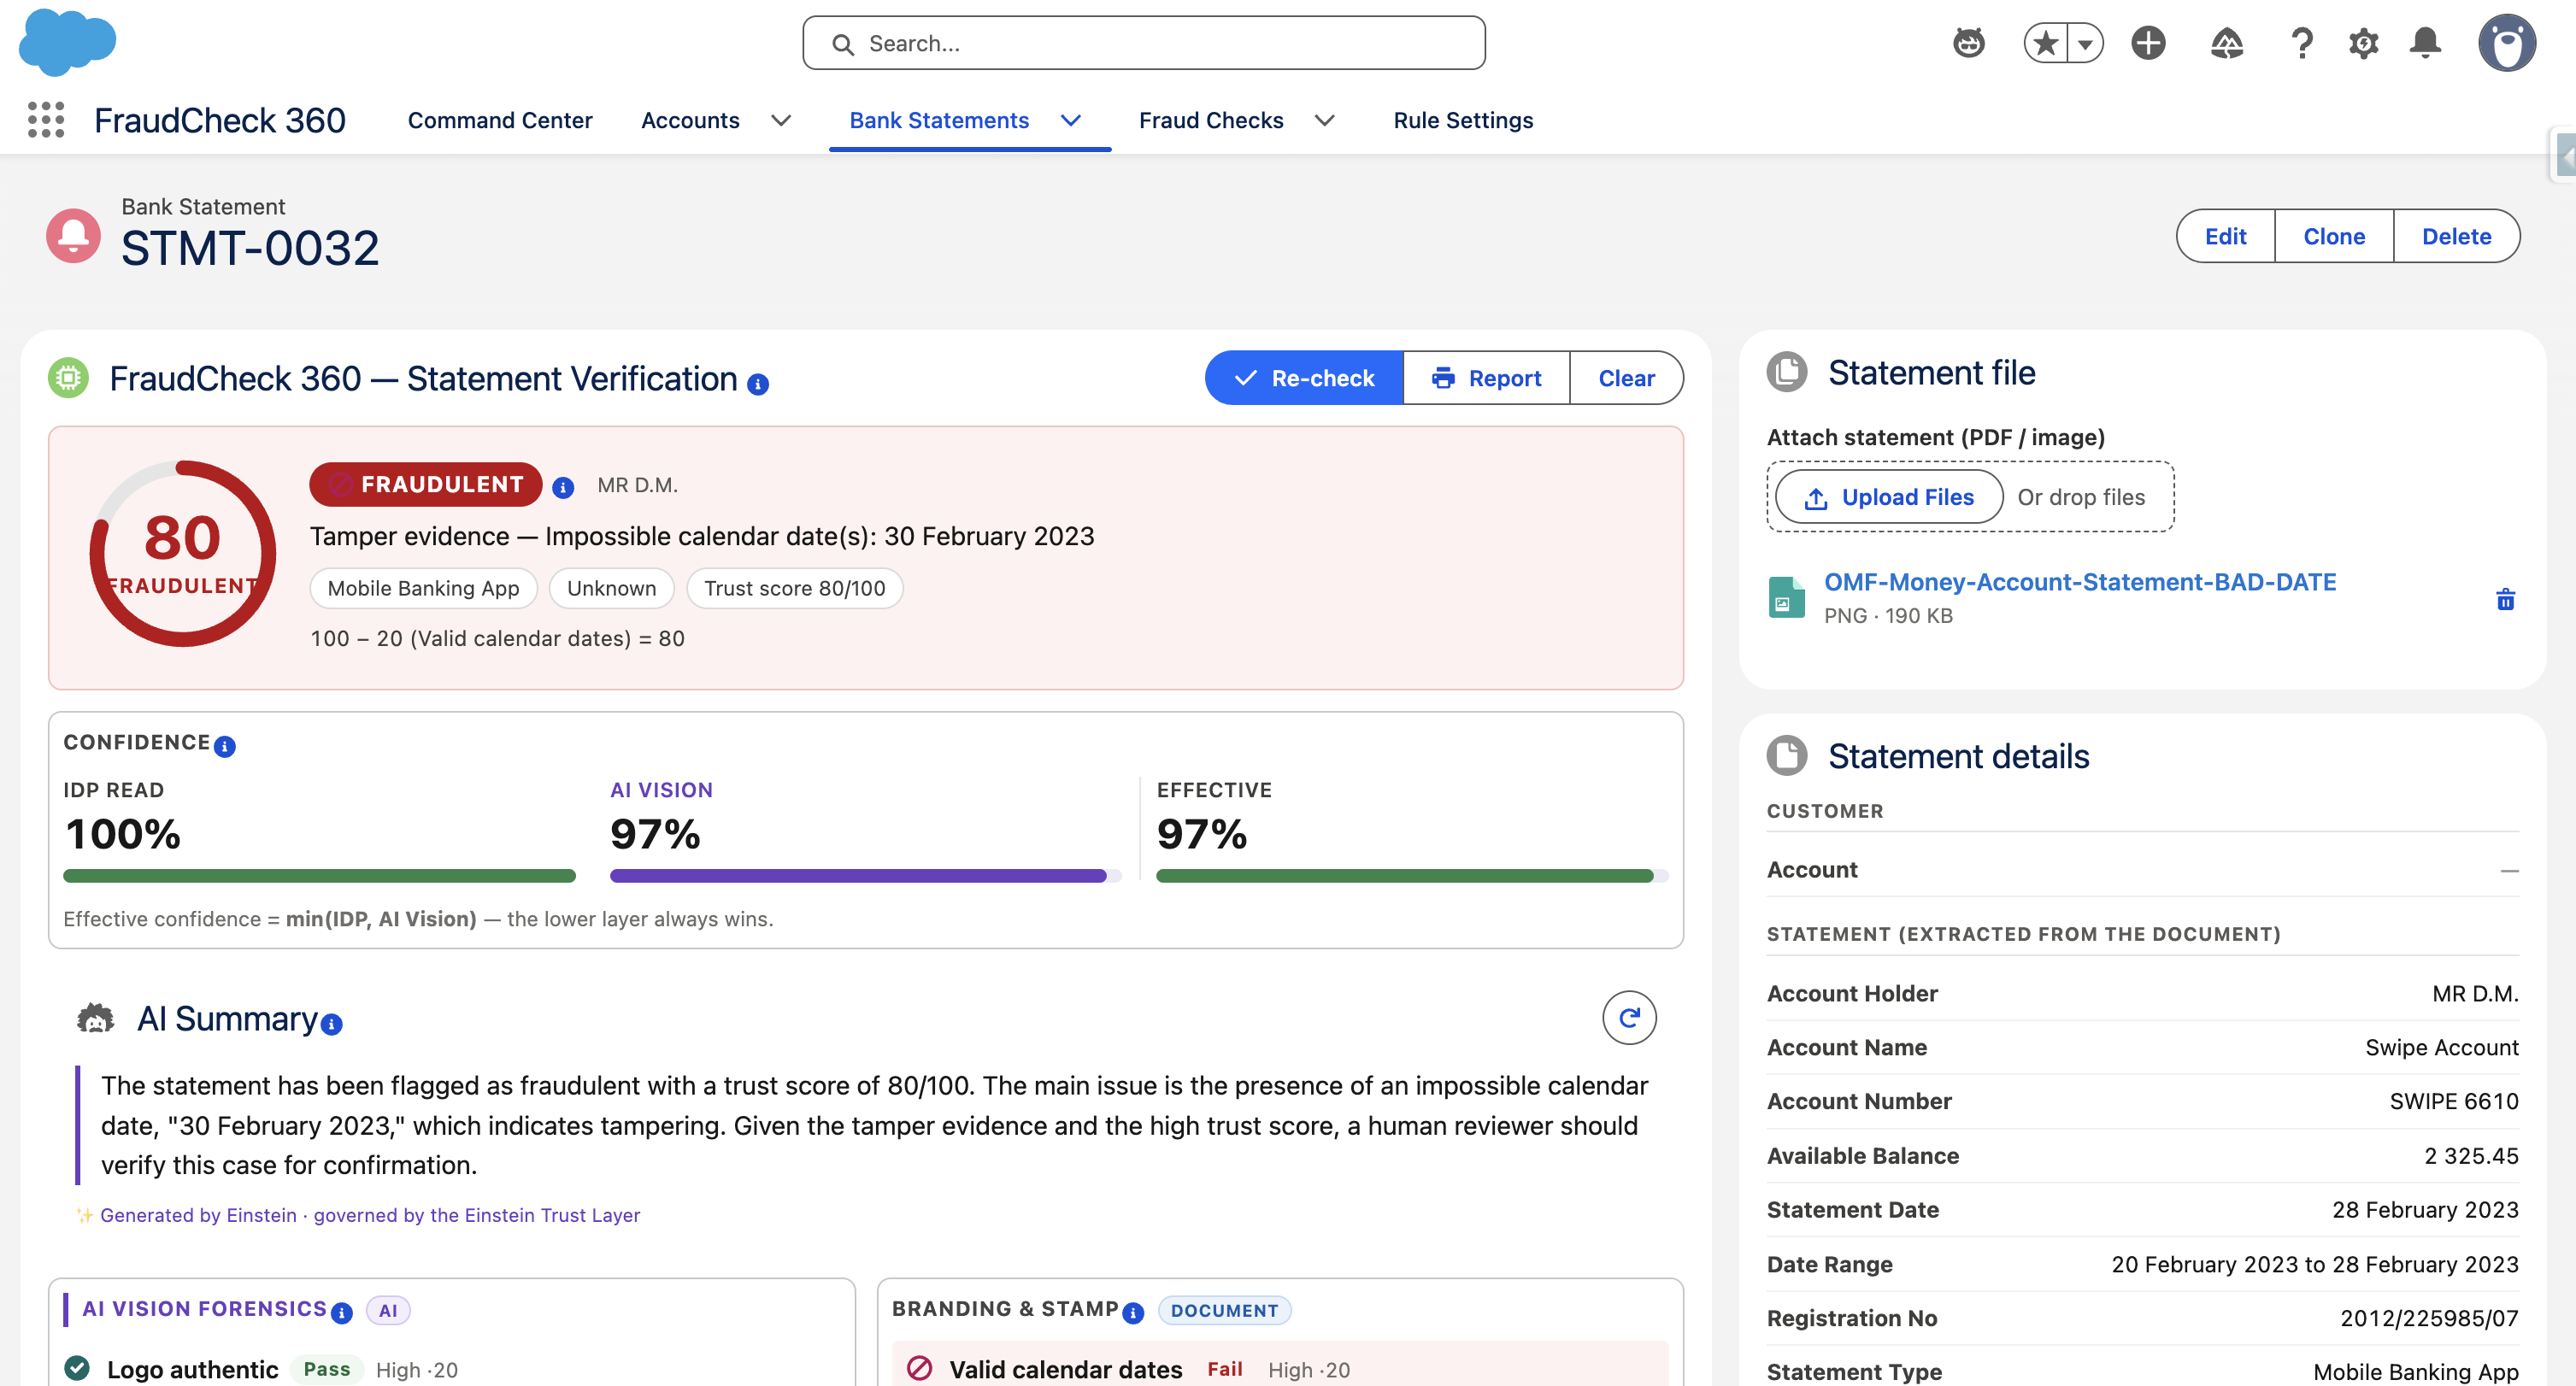The height and width of the screenshot is (1386, 2576).
Task: Open the Help question mark icon
Action: coord(2302,43)
